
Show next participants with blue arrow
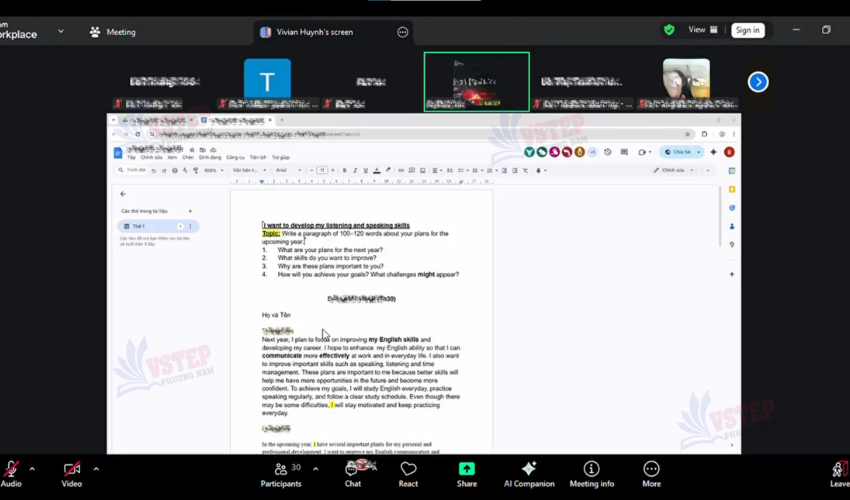coord(758,82)
